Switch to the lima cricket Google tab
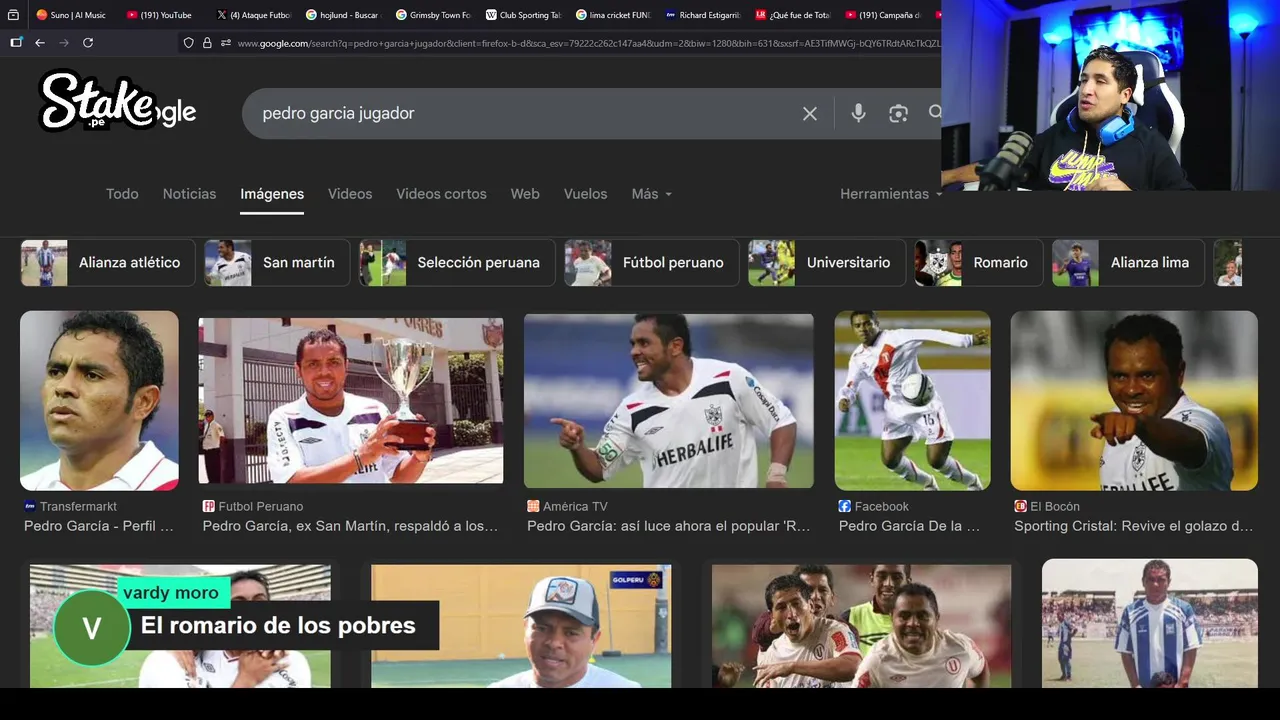The height and width of the screenshot is (720, 1280). [x=612, y=15]
